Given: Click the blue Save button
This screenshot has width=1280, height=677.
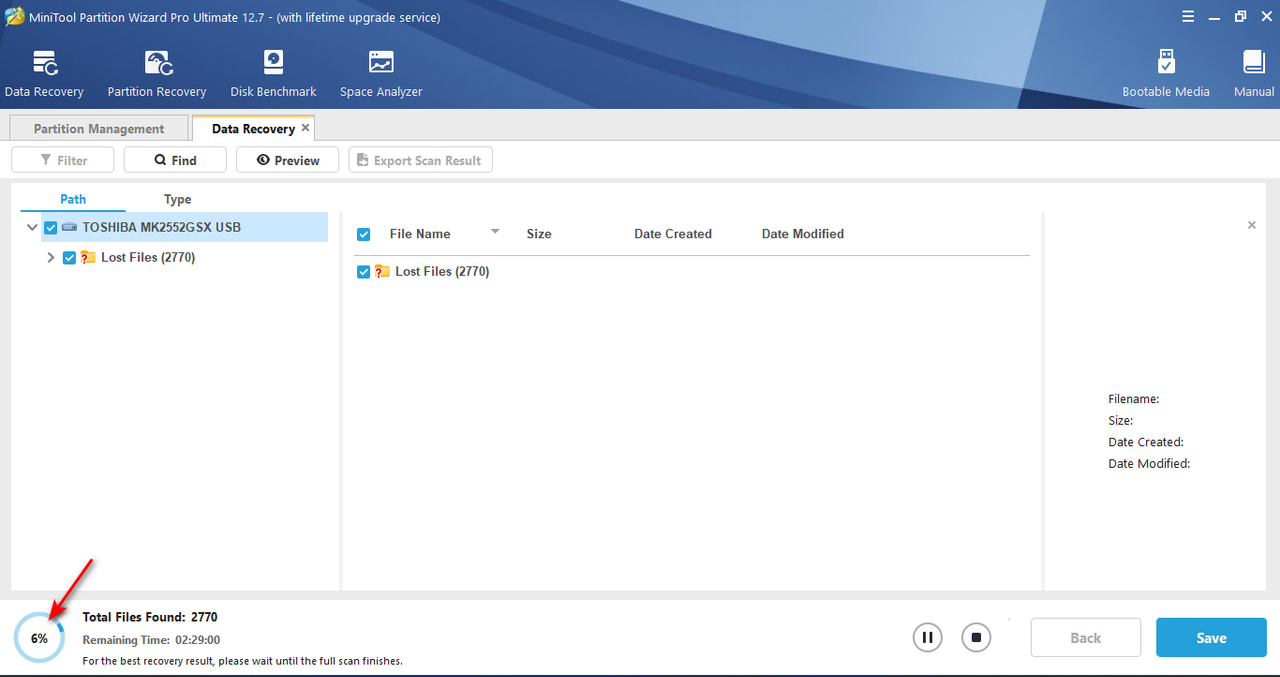Looking at the screenshot, I should point(1211,637).
